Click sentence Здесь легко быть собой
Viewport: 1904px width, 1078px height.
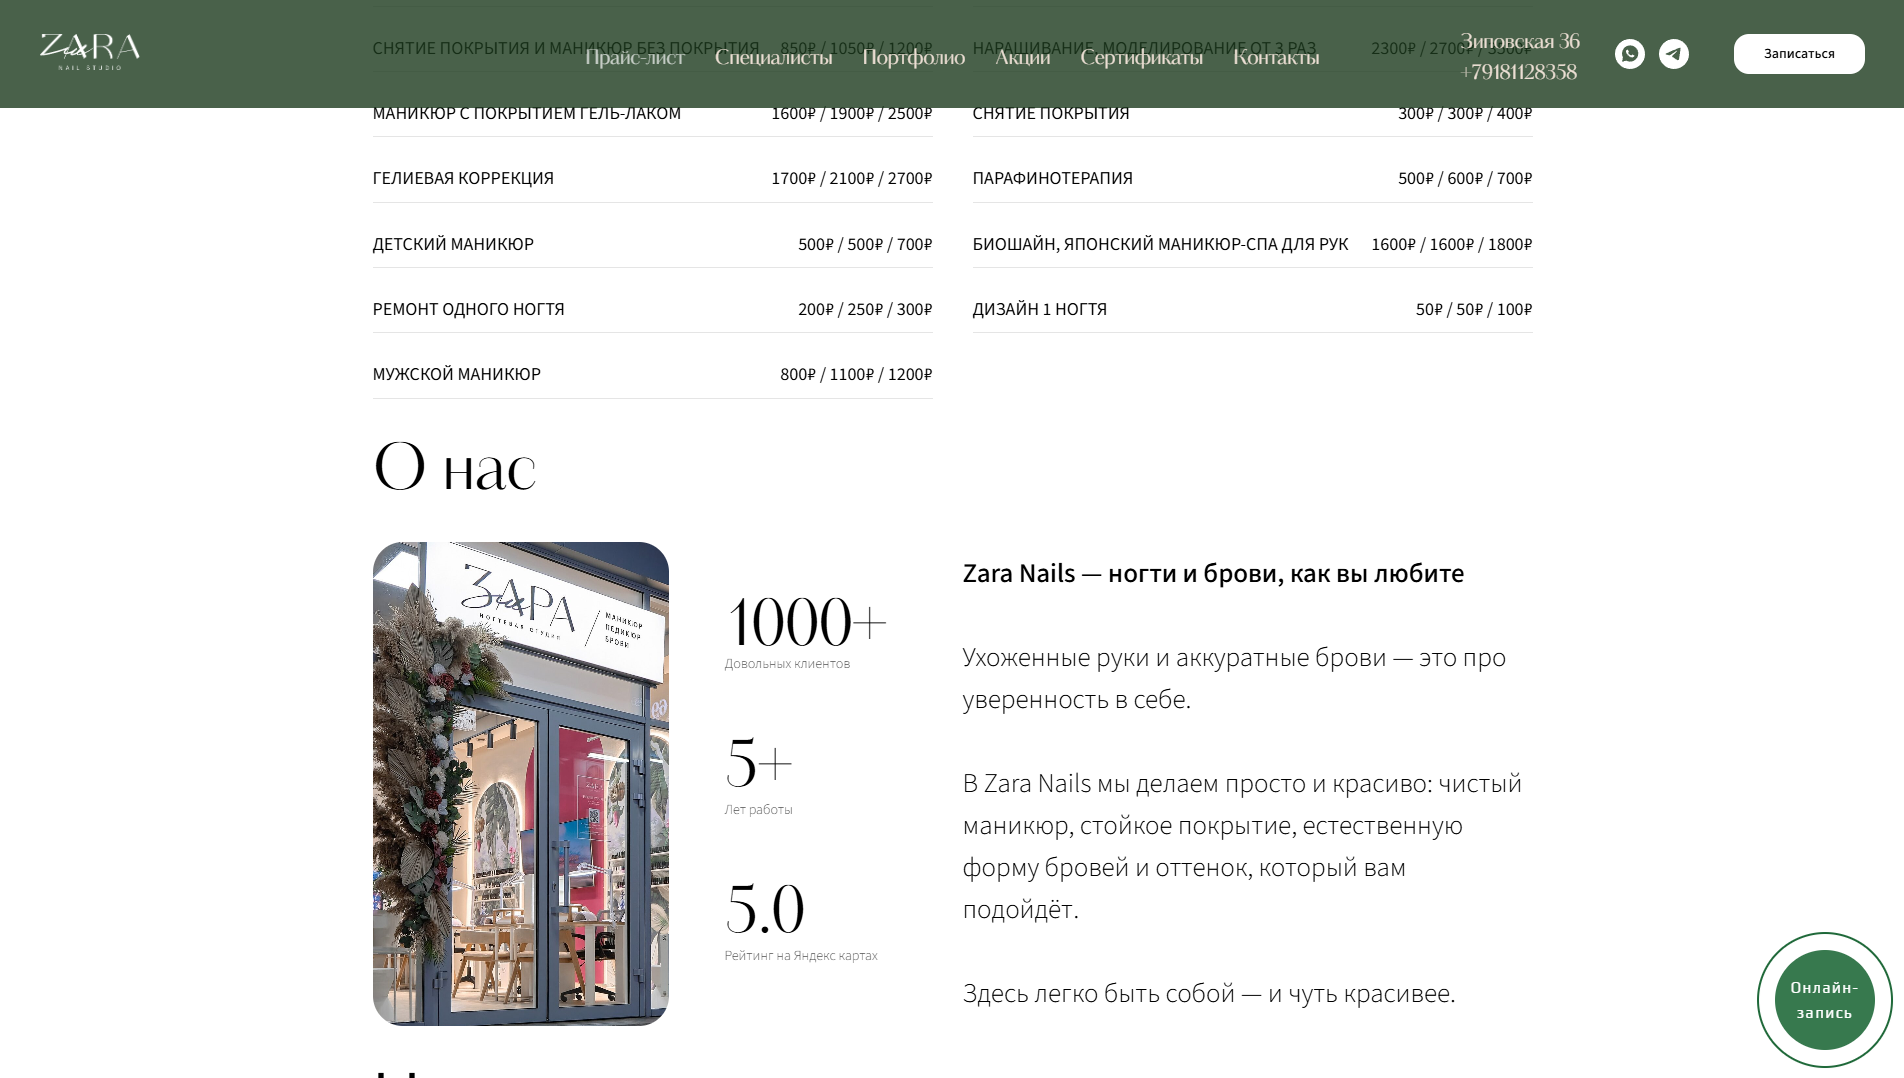point(1209,993)
